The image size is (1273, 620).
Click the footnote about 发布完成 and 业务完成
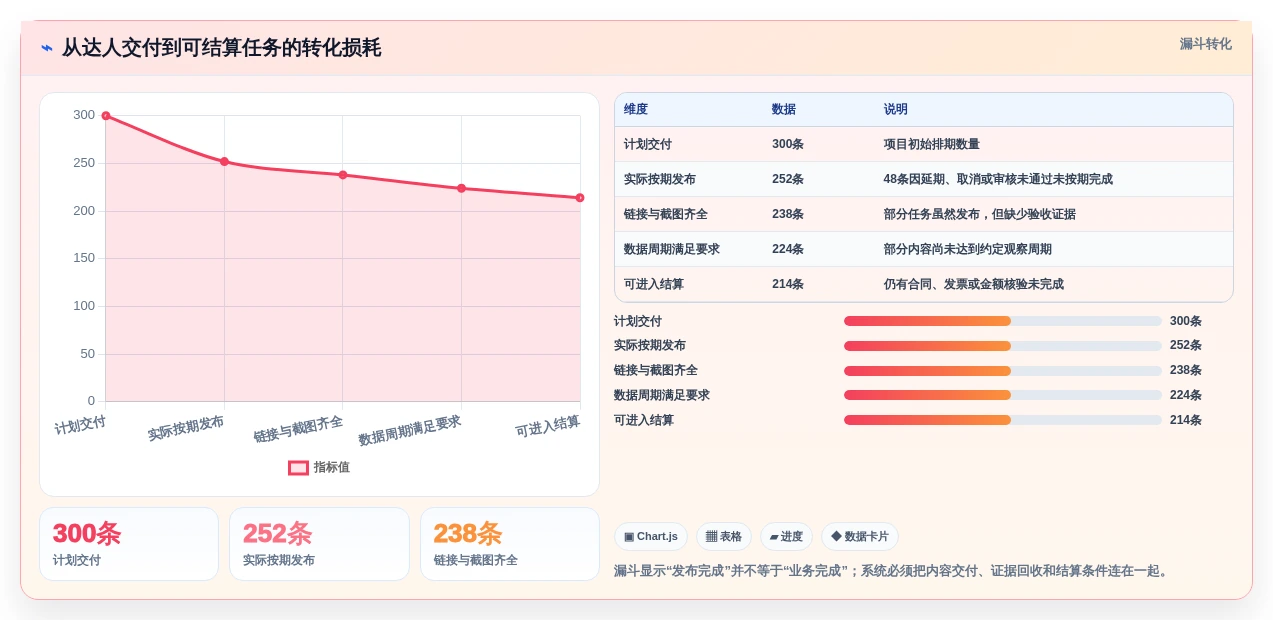(893, 571)
